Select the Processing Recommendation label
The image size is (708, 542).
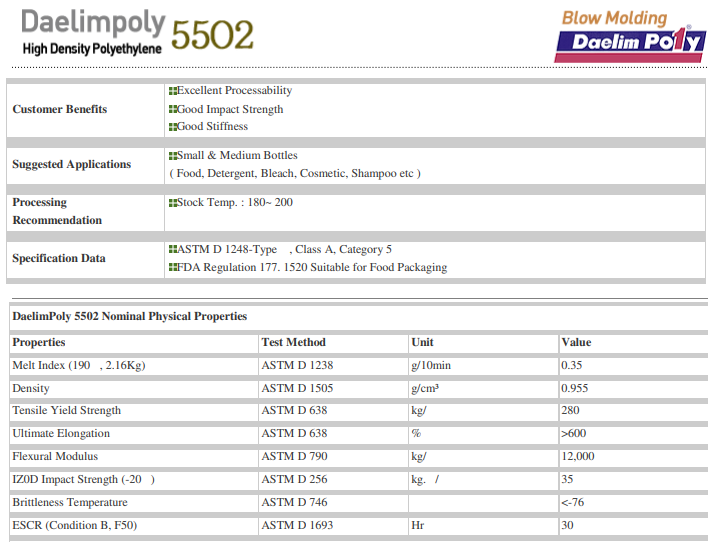coord(57,211)
